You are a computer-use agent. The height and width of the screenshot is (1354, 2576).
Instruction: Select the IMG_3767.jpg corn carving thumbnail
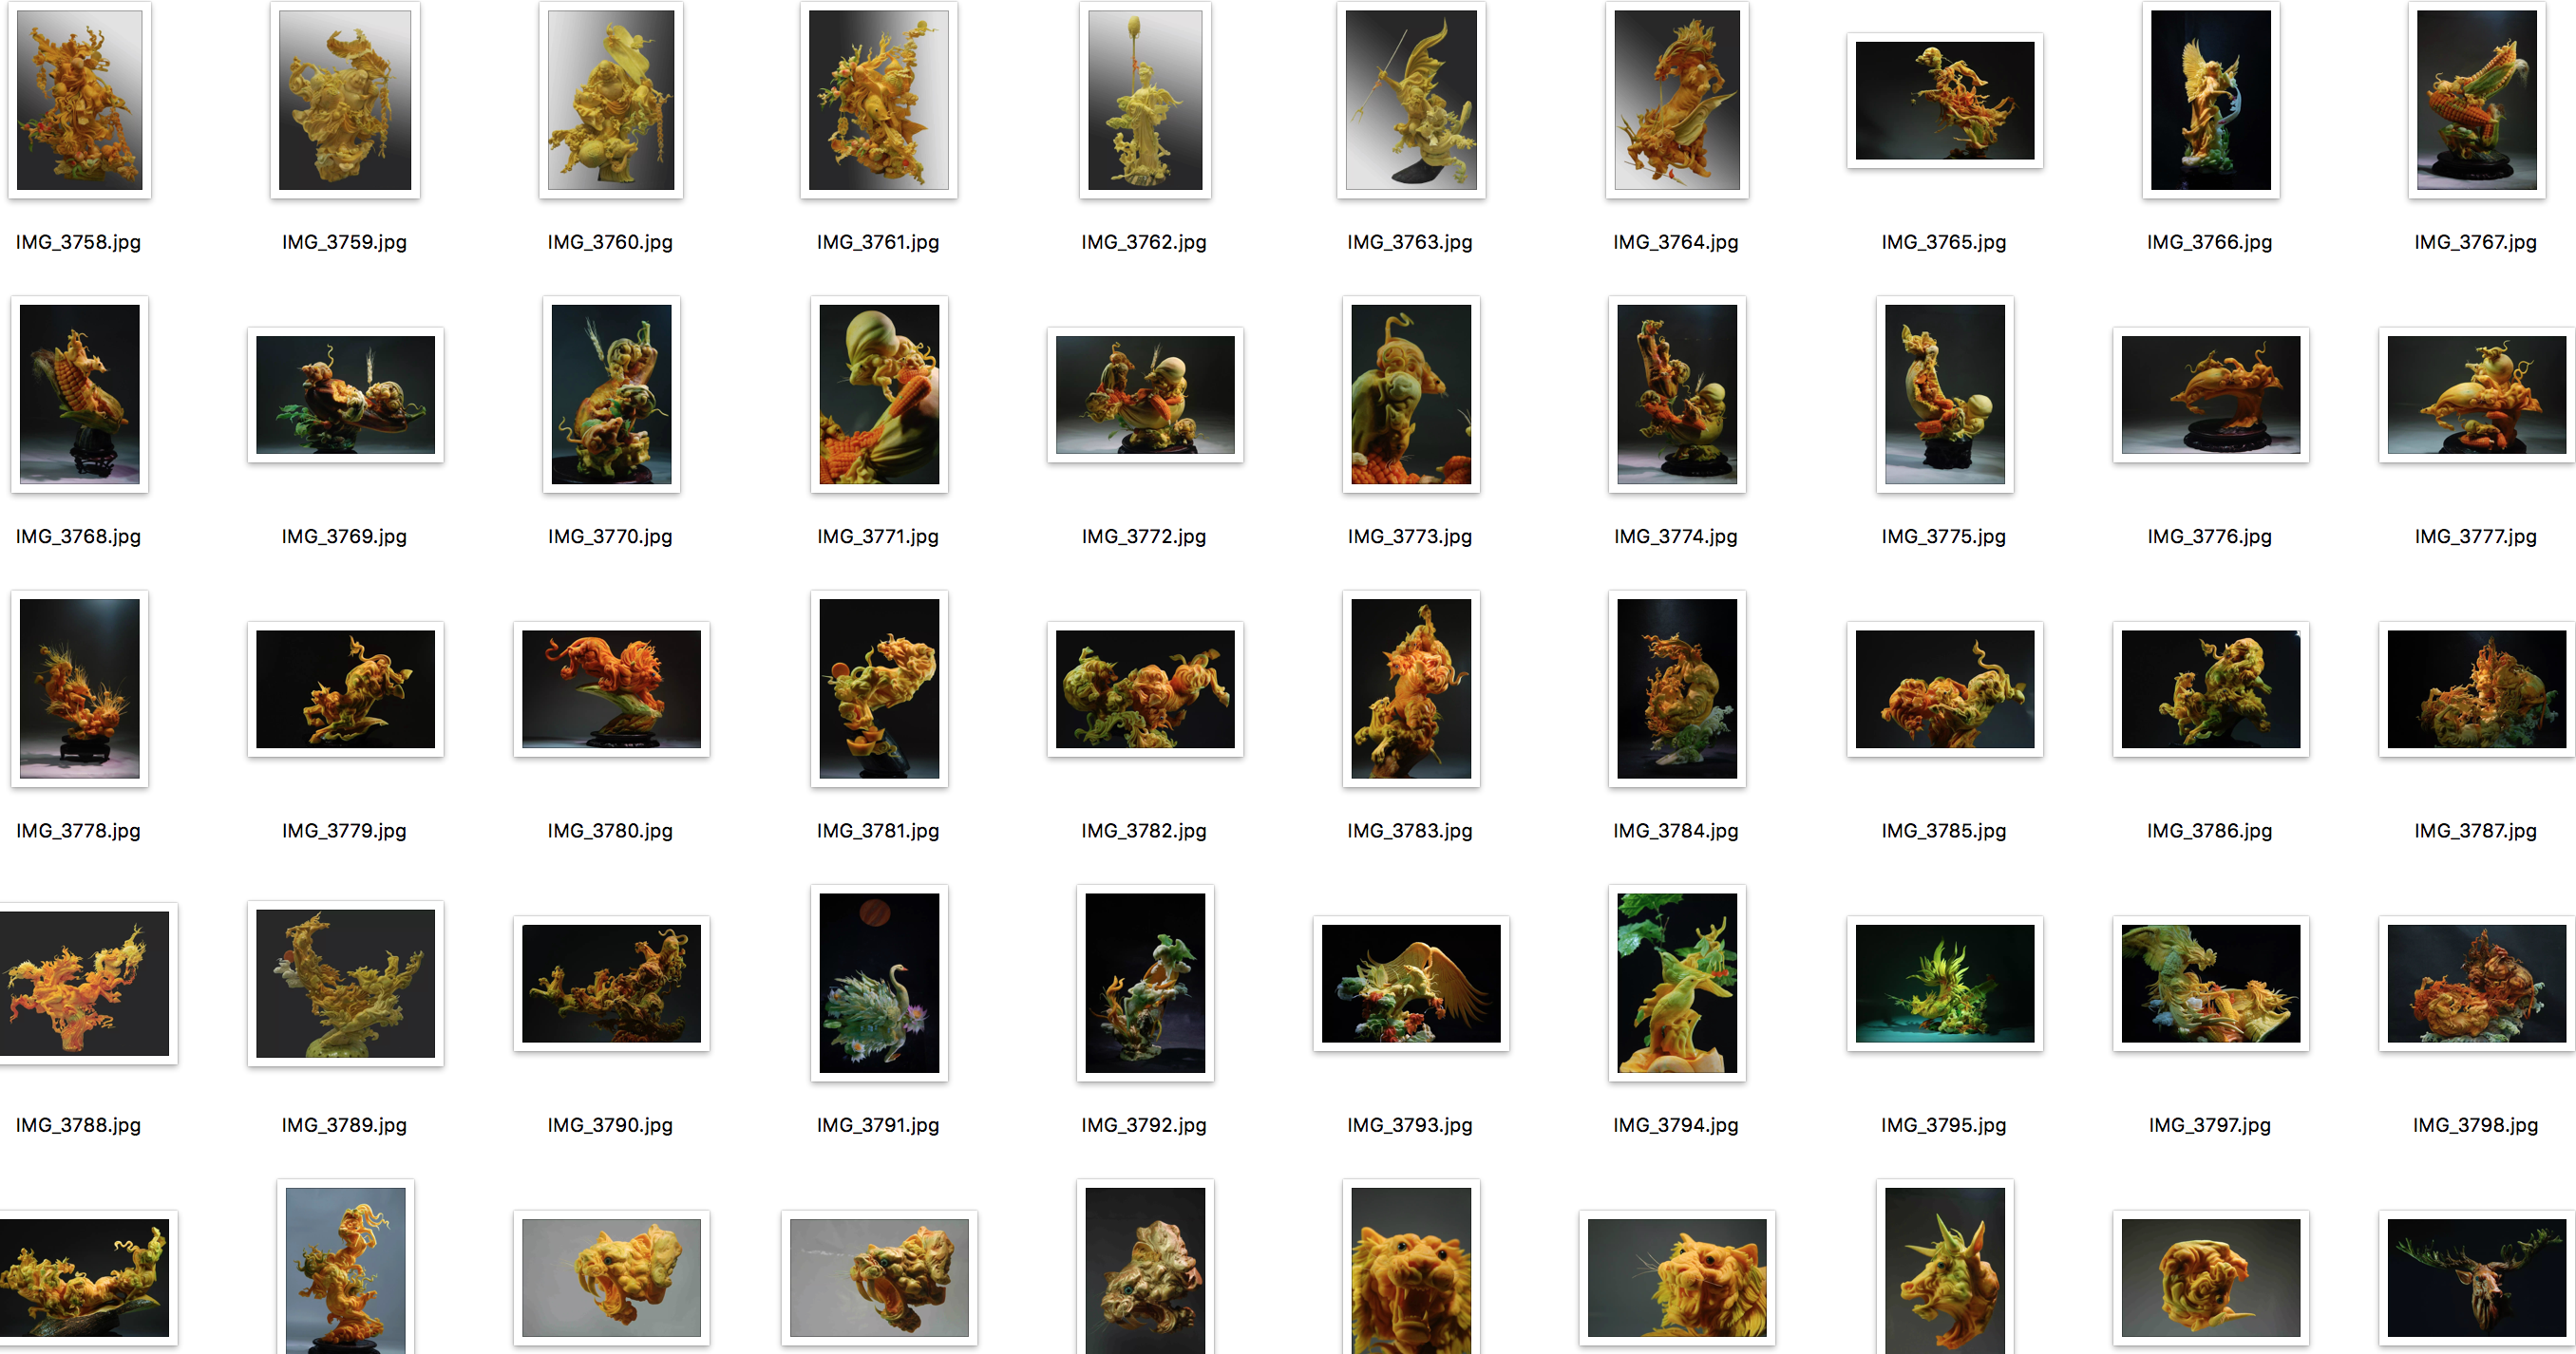coord(2476,100)
